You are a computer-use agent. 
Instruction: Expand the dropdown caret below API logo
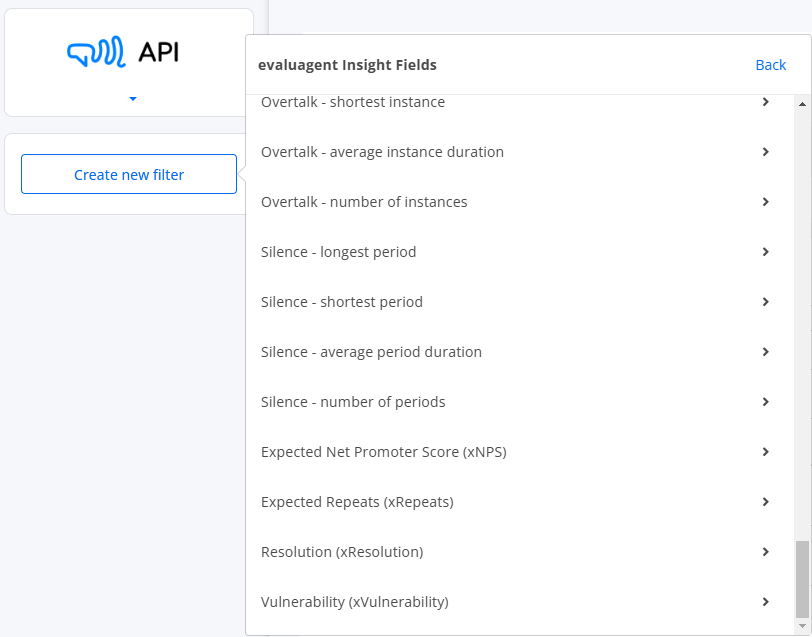point(133,99)
